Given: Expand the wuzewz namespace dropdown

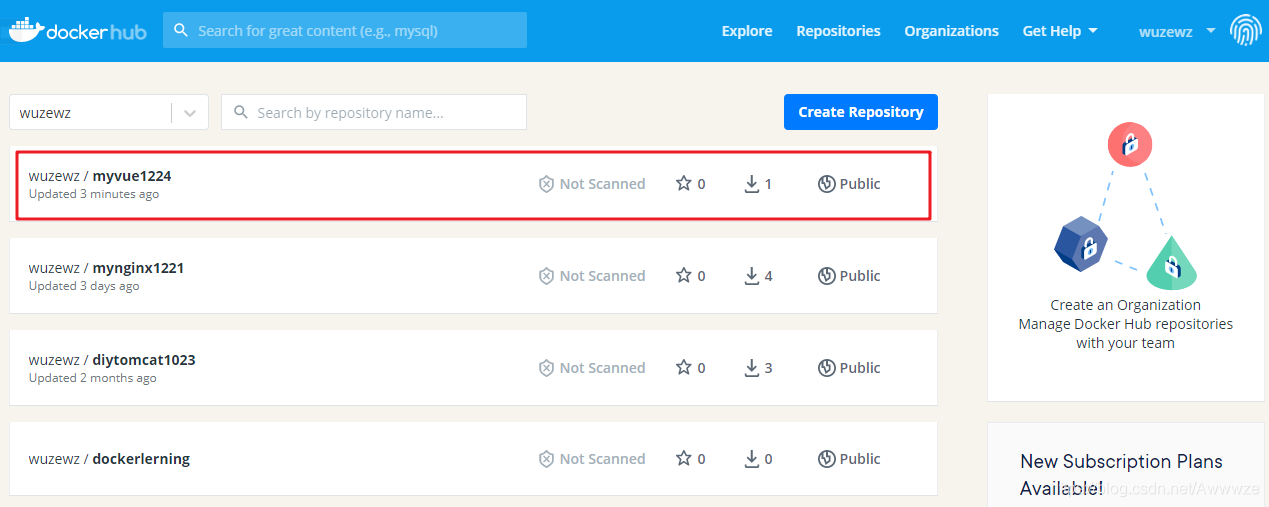Looking at the screenshot, I should 190,113.
